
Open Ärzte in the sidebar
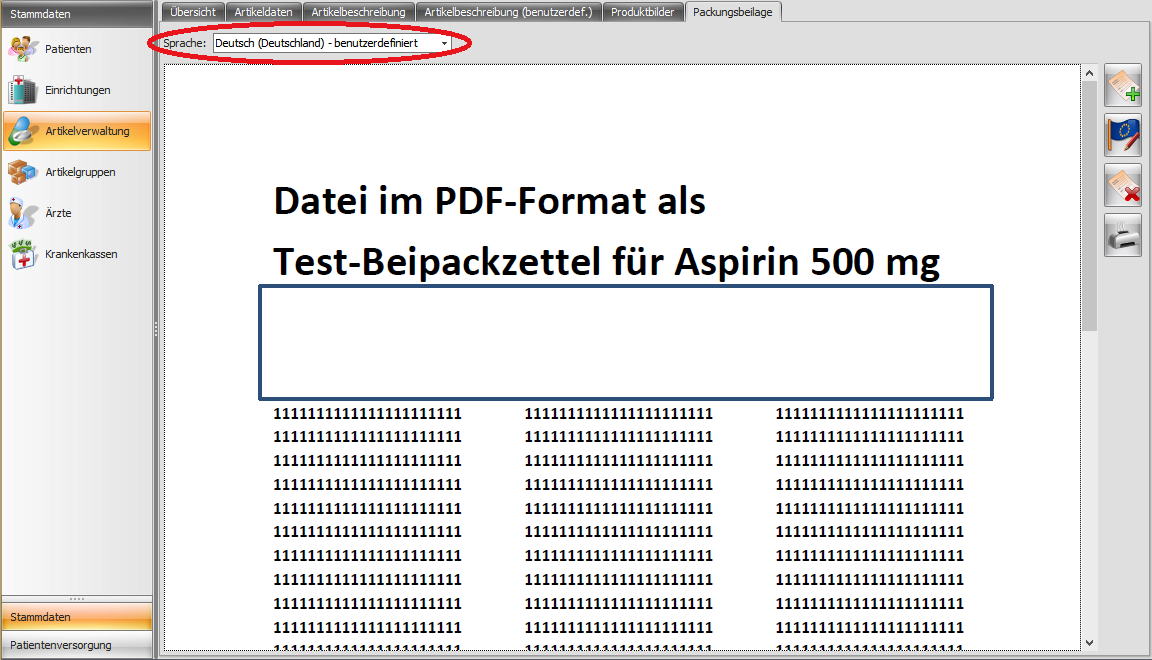point(77,214)
